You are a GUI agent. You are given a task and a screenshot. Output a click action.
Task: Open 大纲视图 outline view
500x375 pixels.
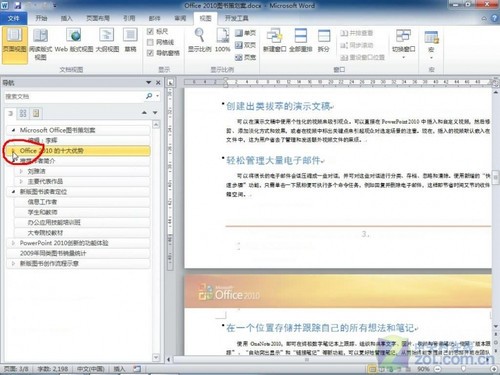coord(107,41)
